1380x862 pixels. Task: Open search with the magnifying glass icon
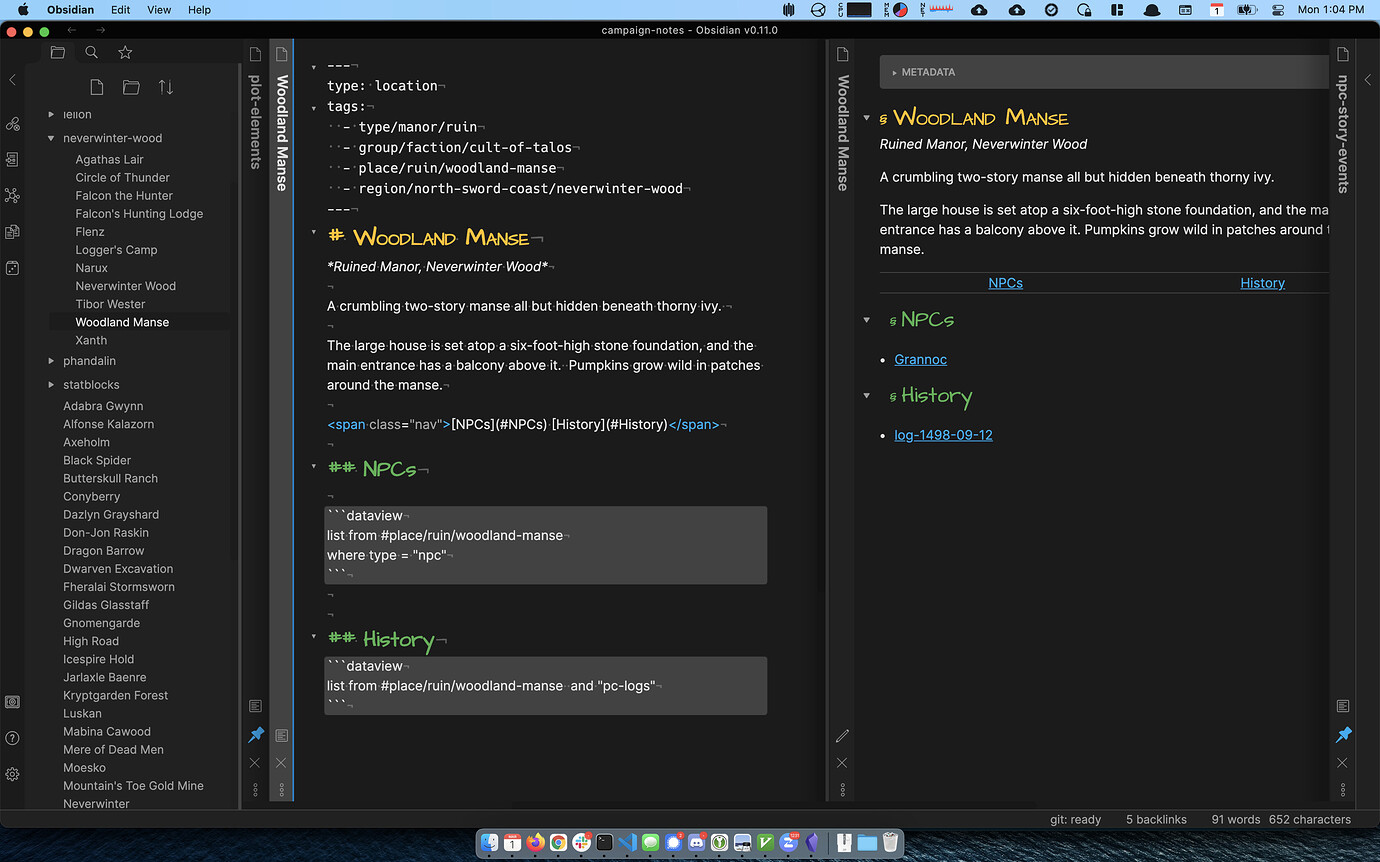pos(91,51)
